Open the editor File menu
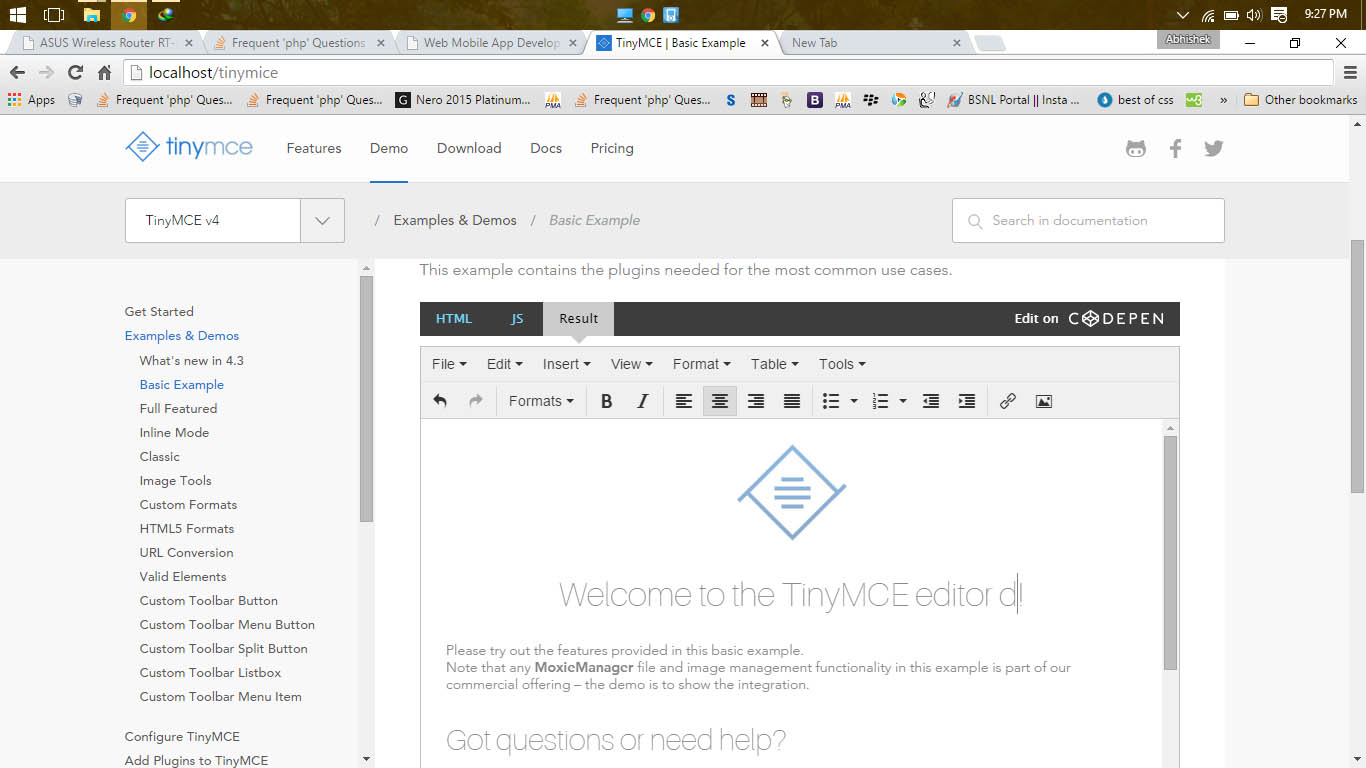Image resolution: width=1366 pixels, height=768 pixels. 449,364
